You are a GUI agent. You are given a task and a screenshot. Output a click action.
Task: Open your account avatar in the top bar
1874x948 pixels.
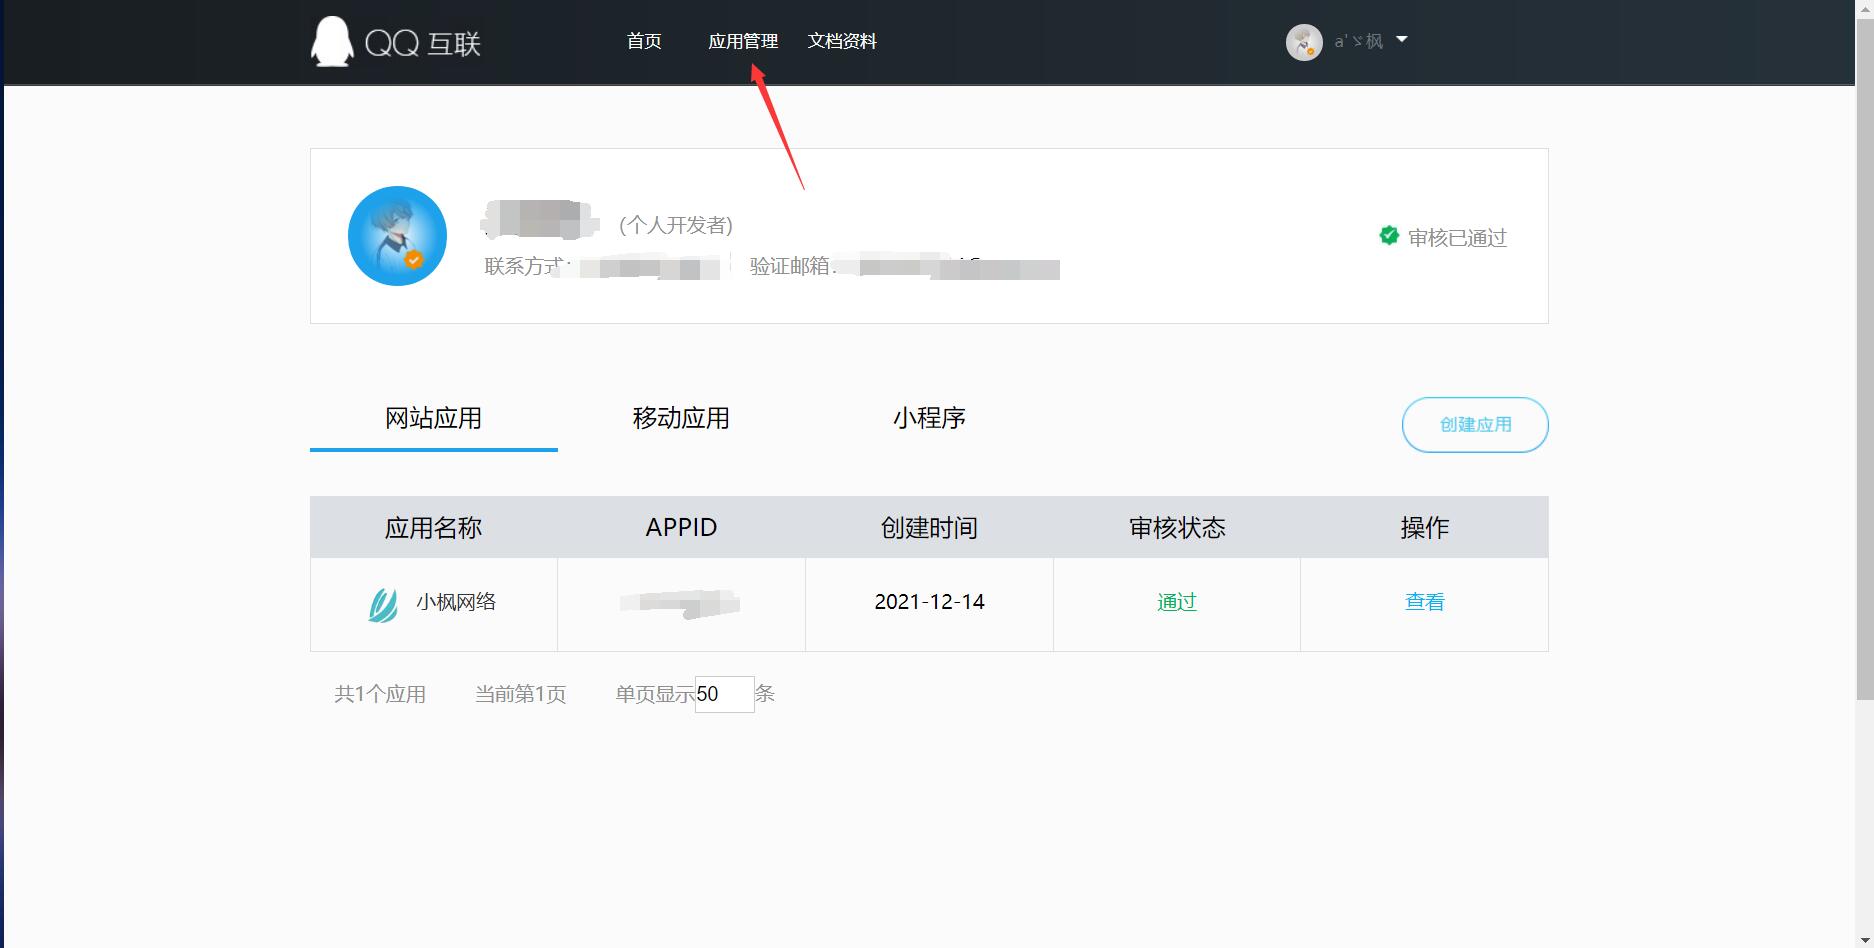coord(1303,41)
